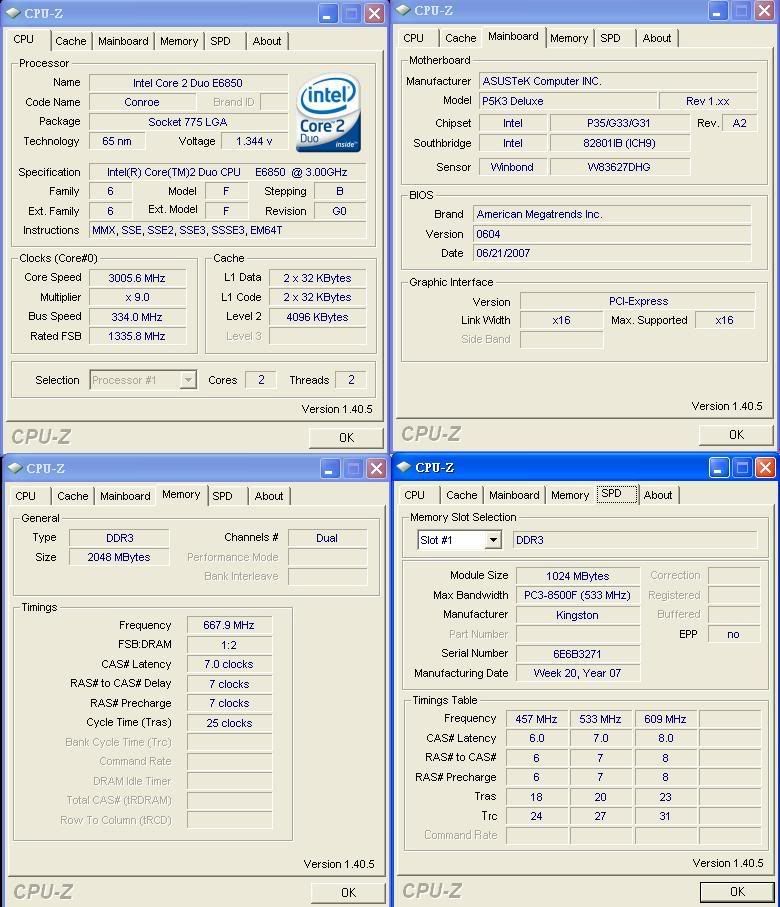Click CPU-Z title icon in Memory window

coord(15,468)
